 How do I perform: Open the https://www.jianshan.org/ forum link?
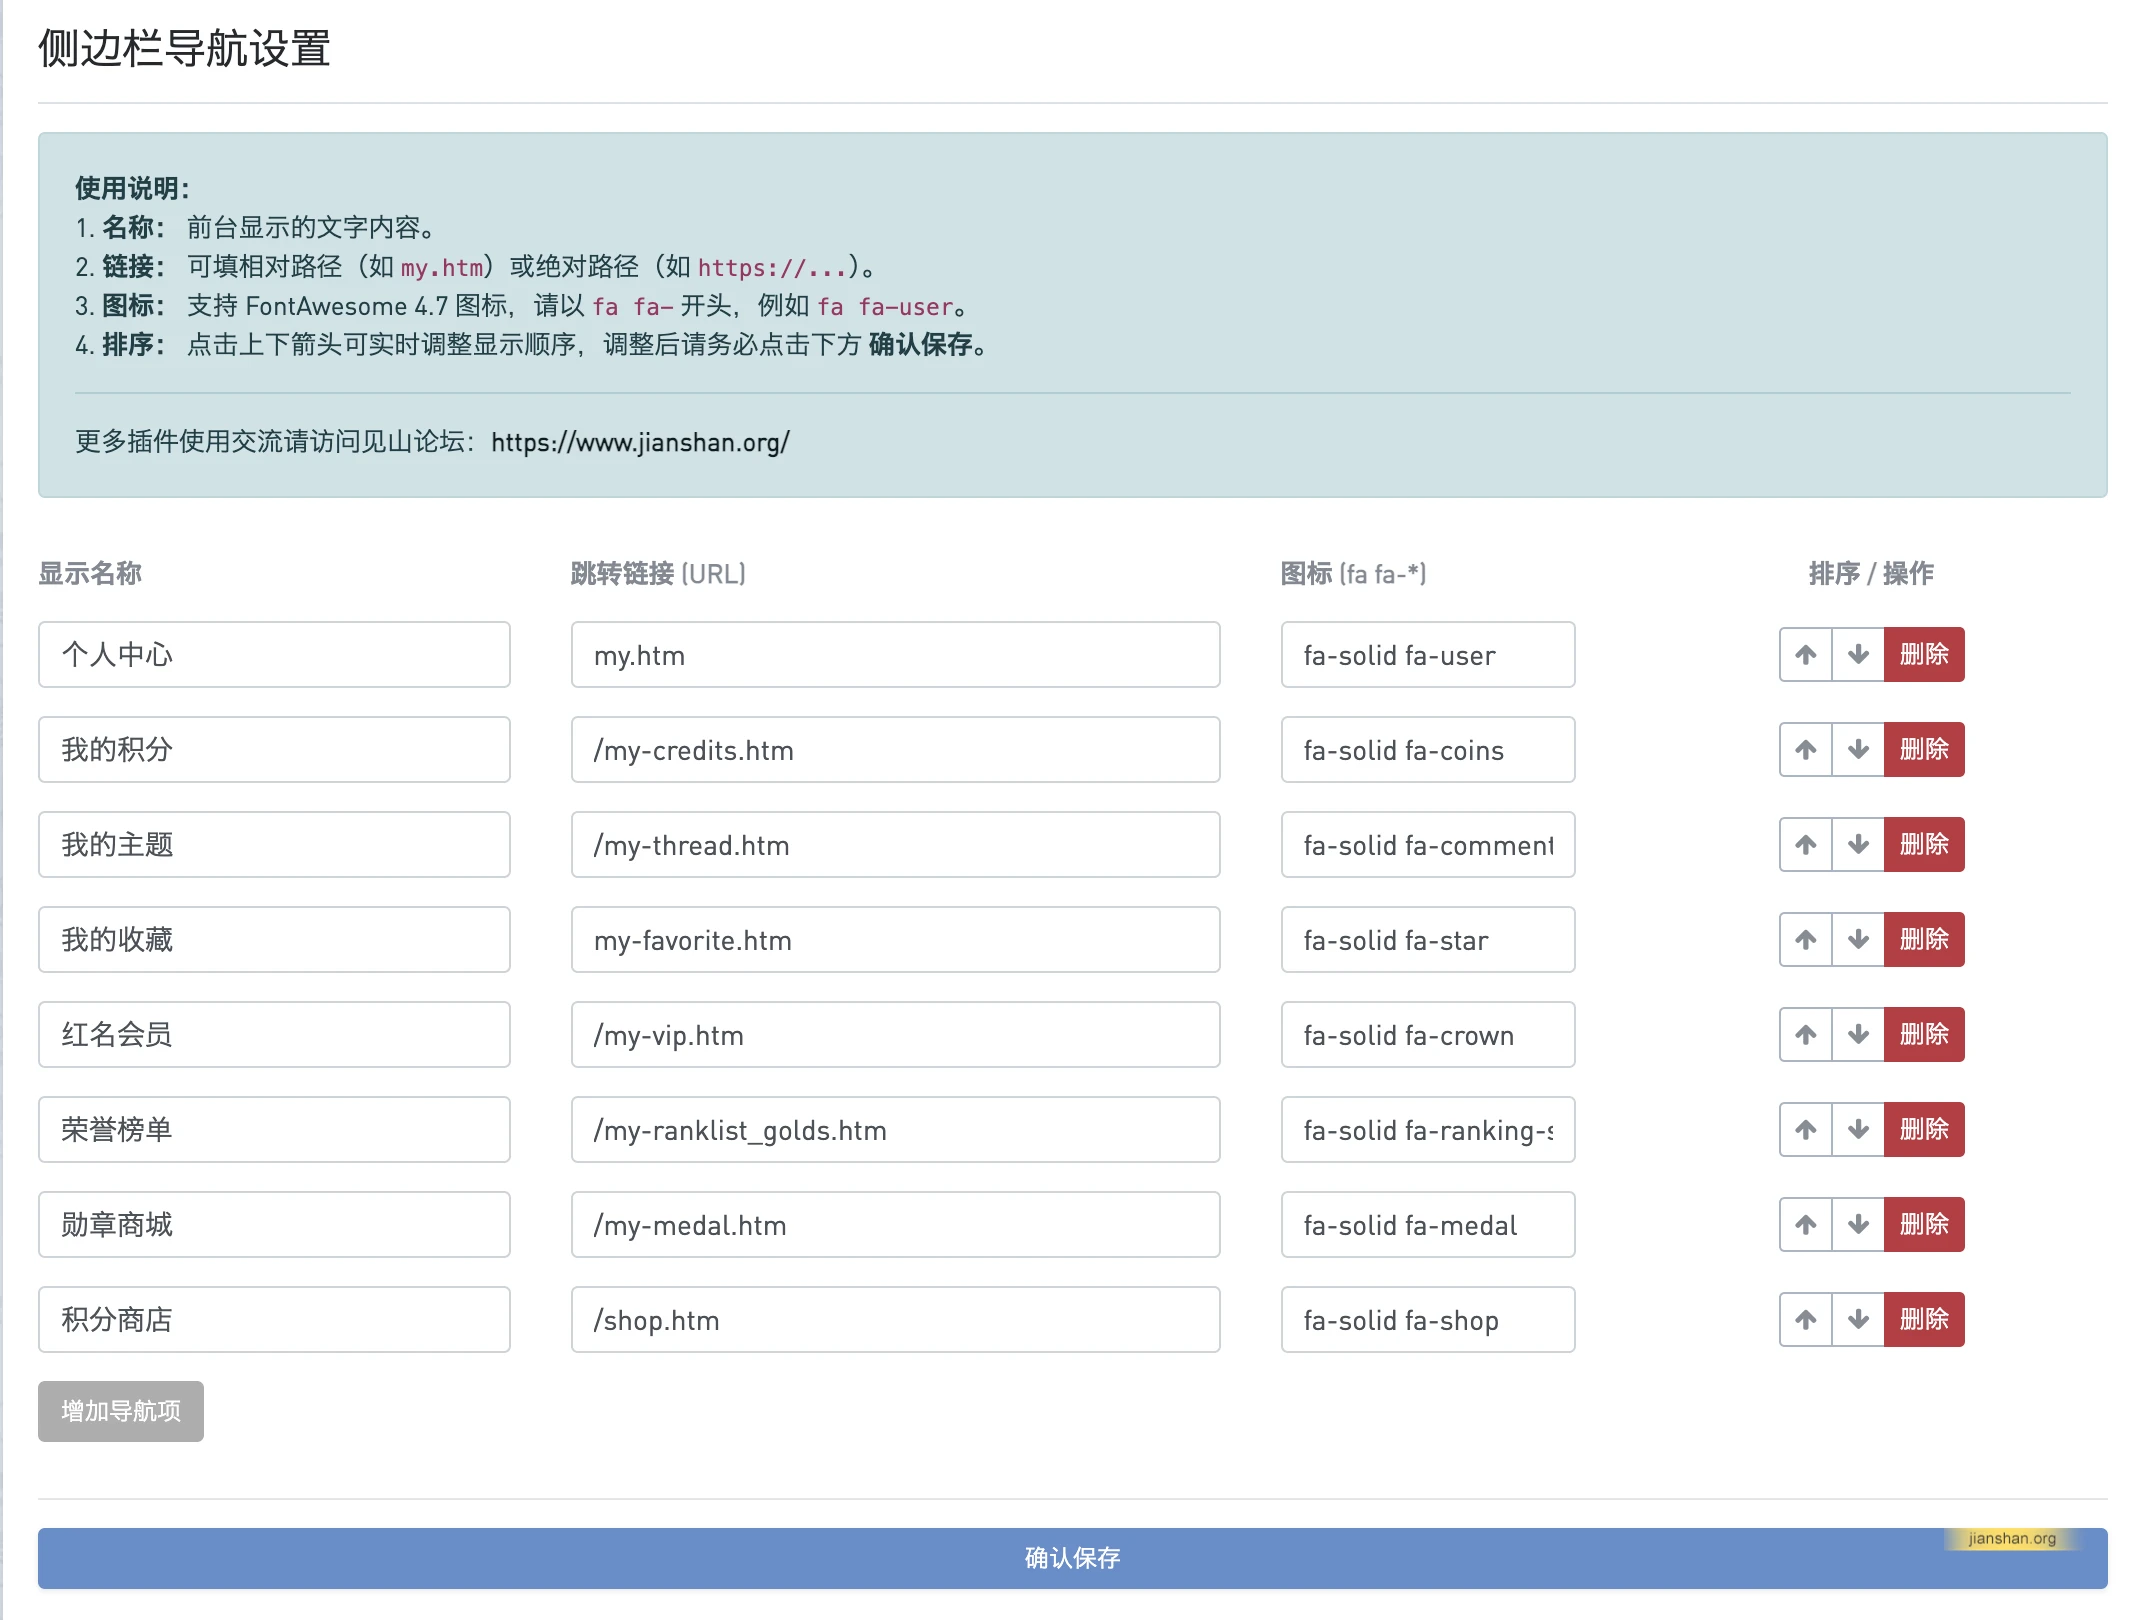(640, 442)
